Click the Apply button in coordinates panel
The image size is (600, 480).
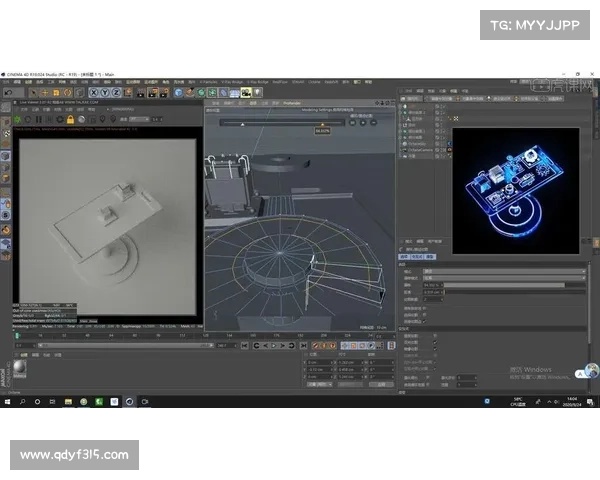pos(381,384)
